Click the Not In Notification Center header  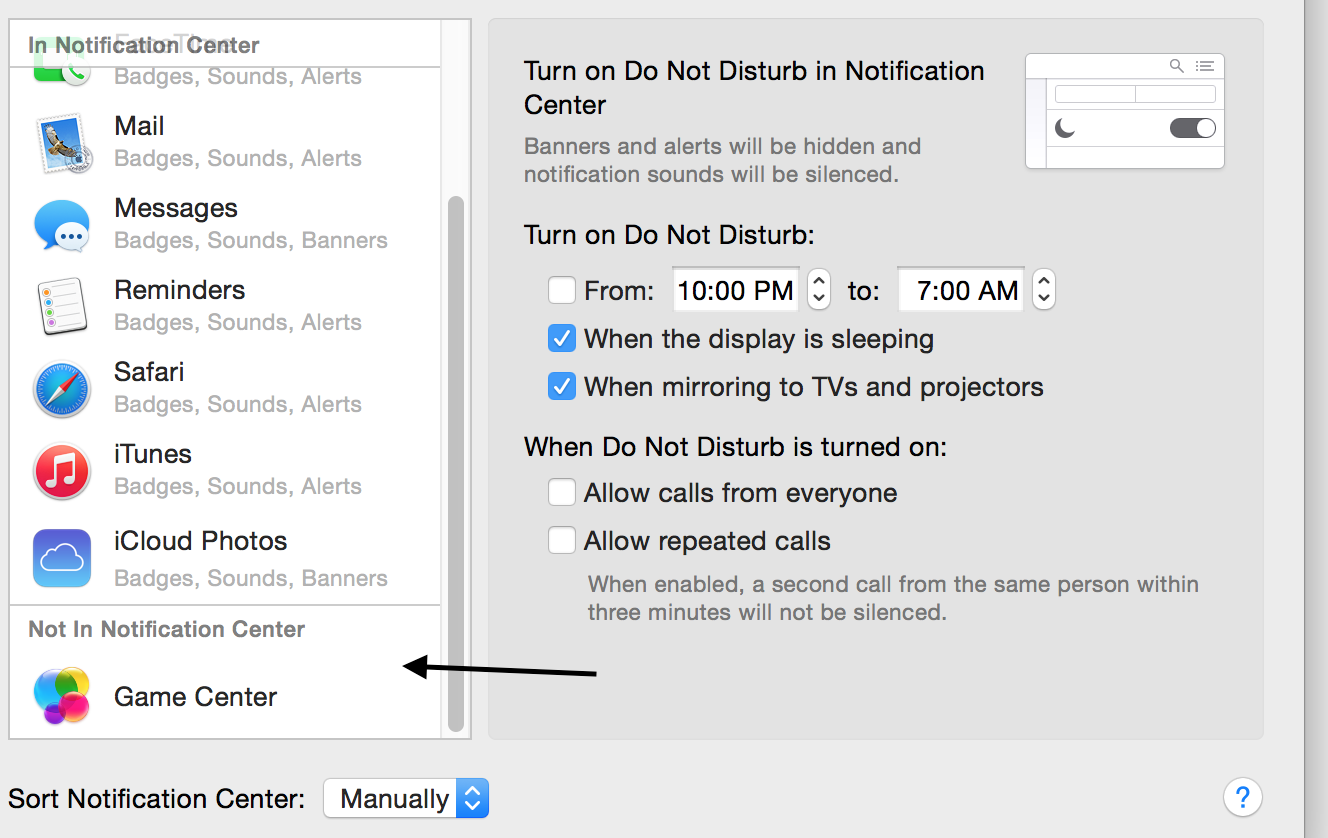[167, 629]
